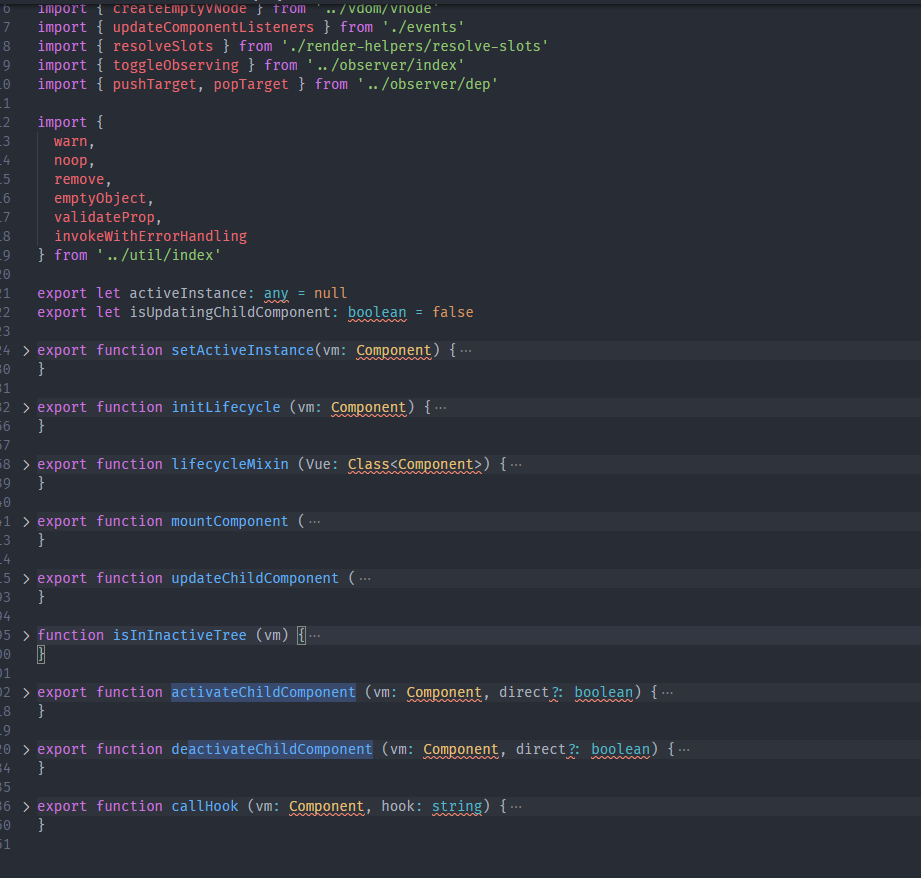Viewport: 921px width, 878px height.
Task: Click the fold ellipsis on the isInInactiveTree line
Action: pos(315,635)
